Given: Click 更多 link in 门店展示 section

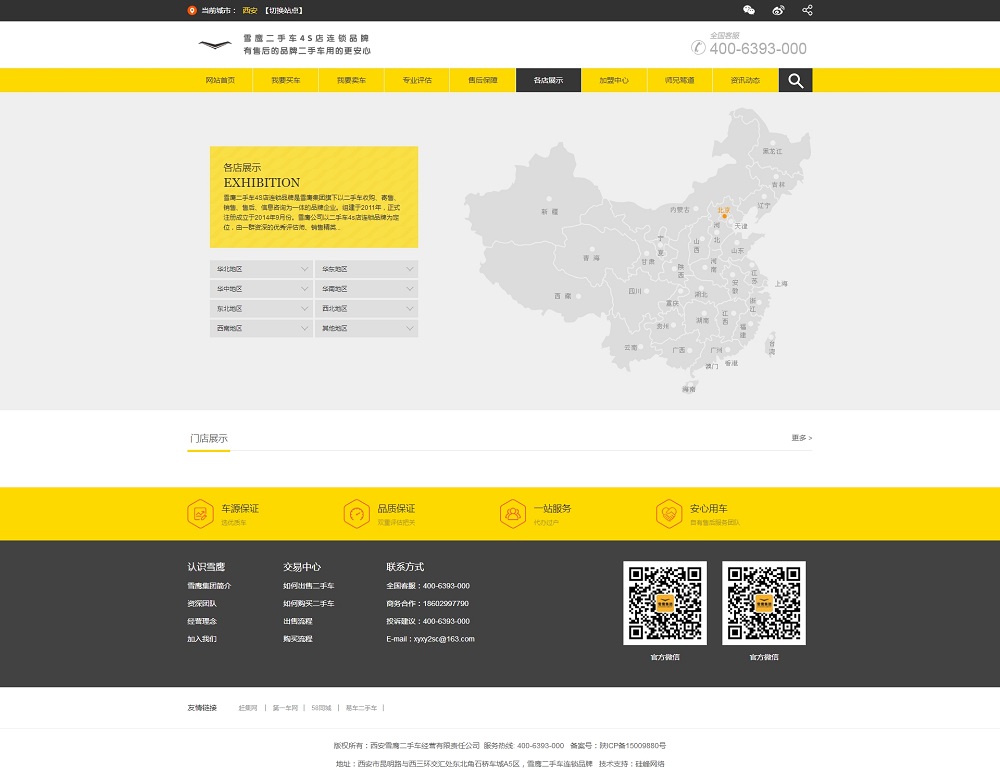Looking at the screenshot, I should pos(801,438).
